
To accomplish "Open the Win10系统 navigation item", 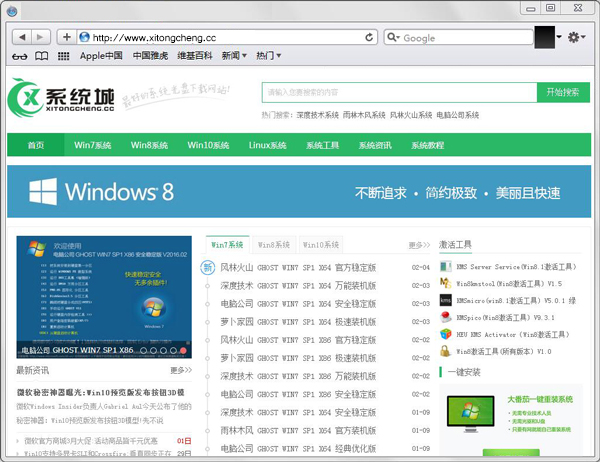I will 208,145.
